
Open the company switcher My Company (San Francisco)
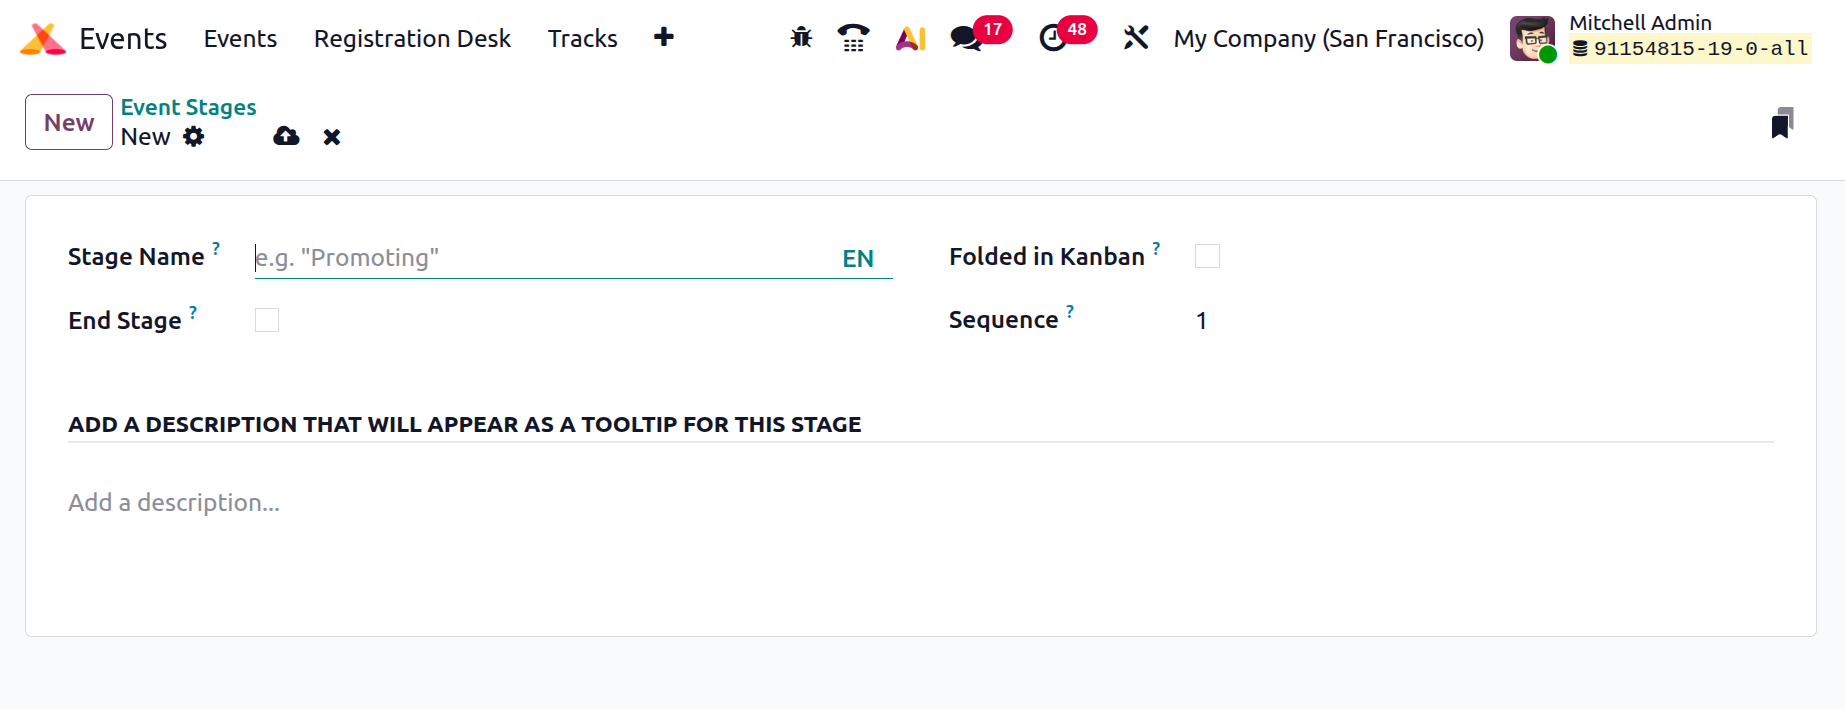pyautogui.click(x=1328, y=38)
